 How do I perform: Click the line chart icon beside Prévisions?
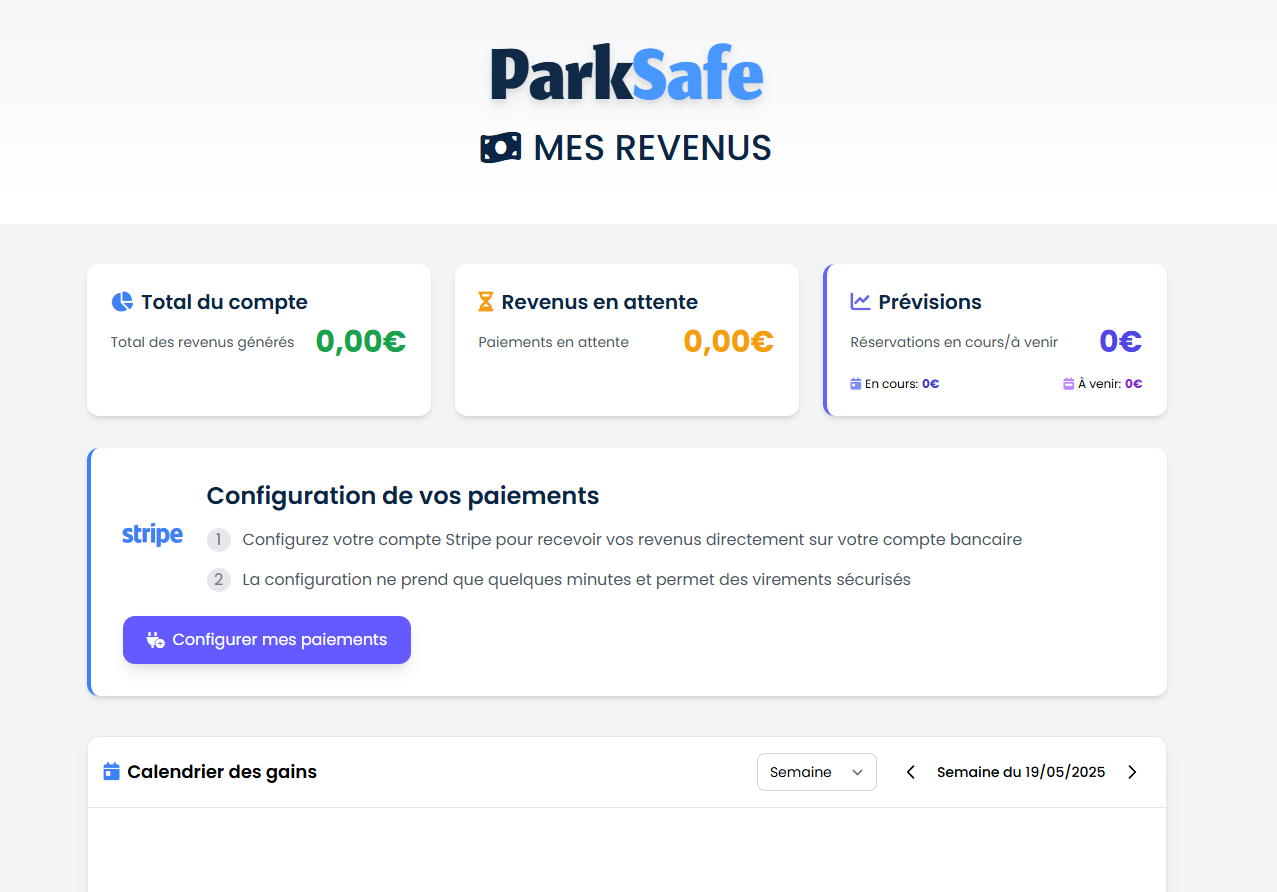click(860, 302)
